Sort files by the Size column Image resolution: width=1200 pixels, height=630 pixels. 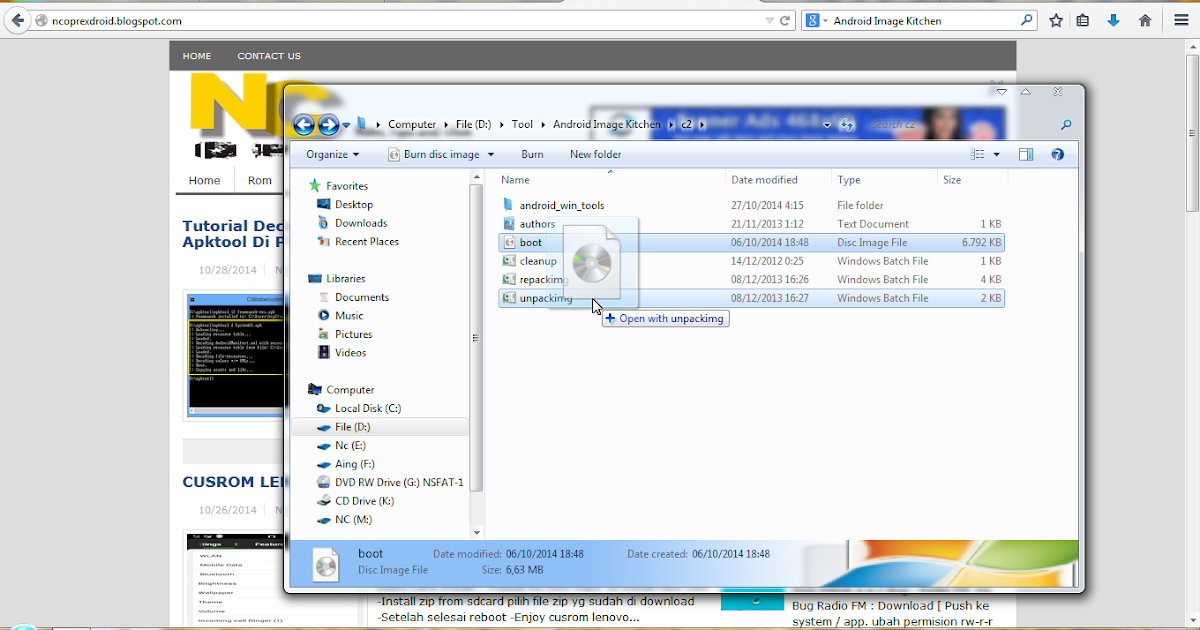tap(952, 180)
